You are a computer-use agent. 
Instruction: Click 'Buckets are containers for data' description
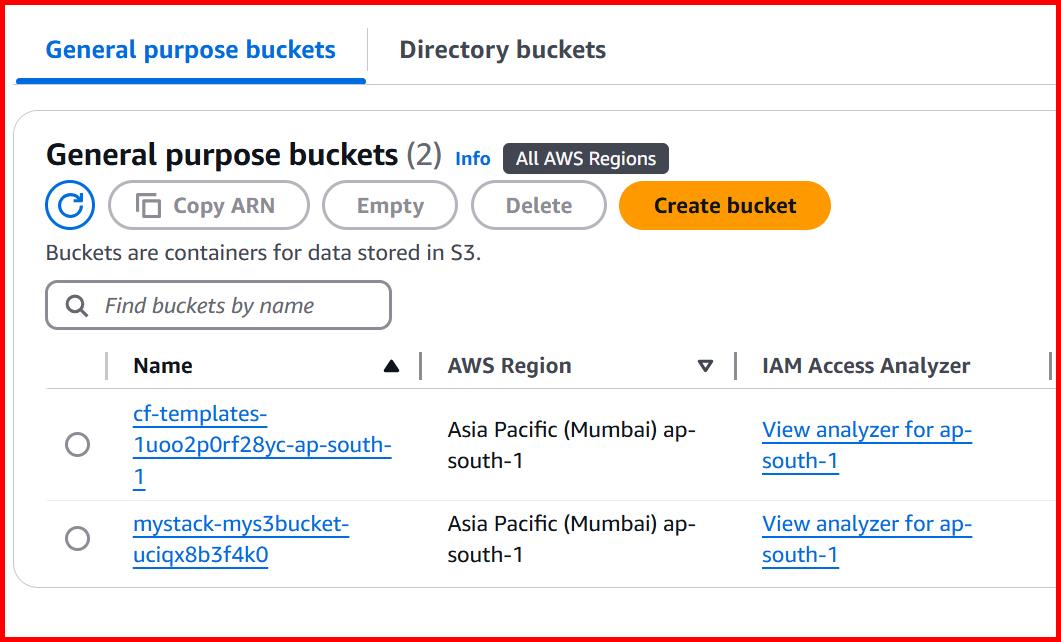click(x=263, y=253)
